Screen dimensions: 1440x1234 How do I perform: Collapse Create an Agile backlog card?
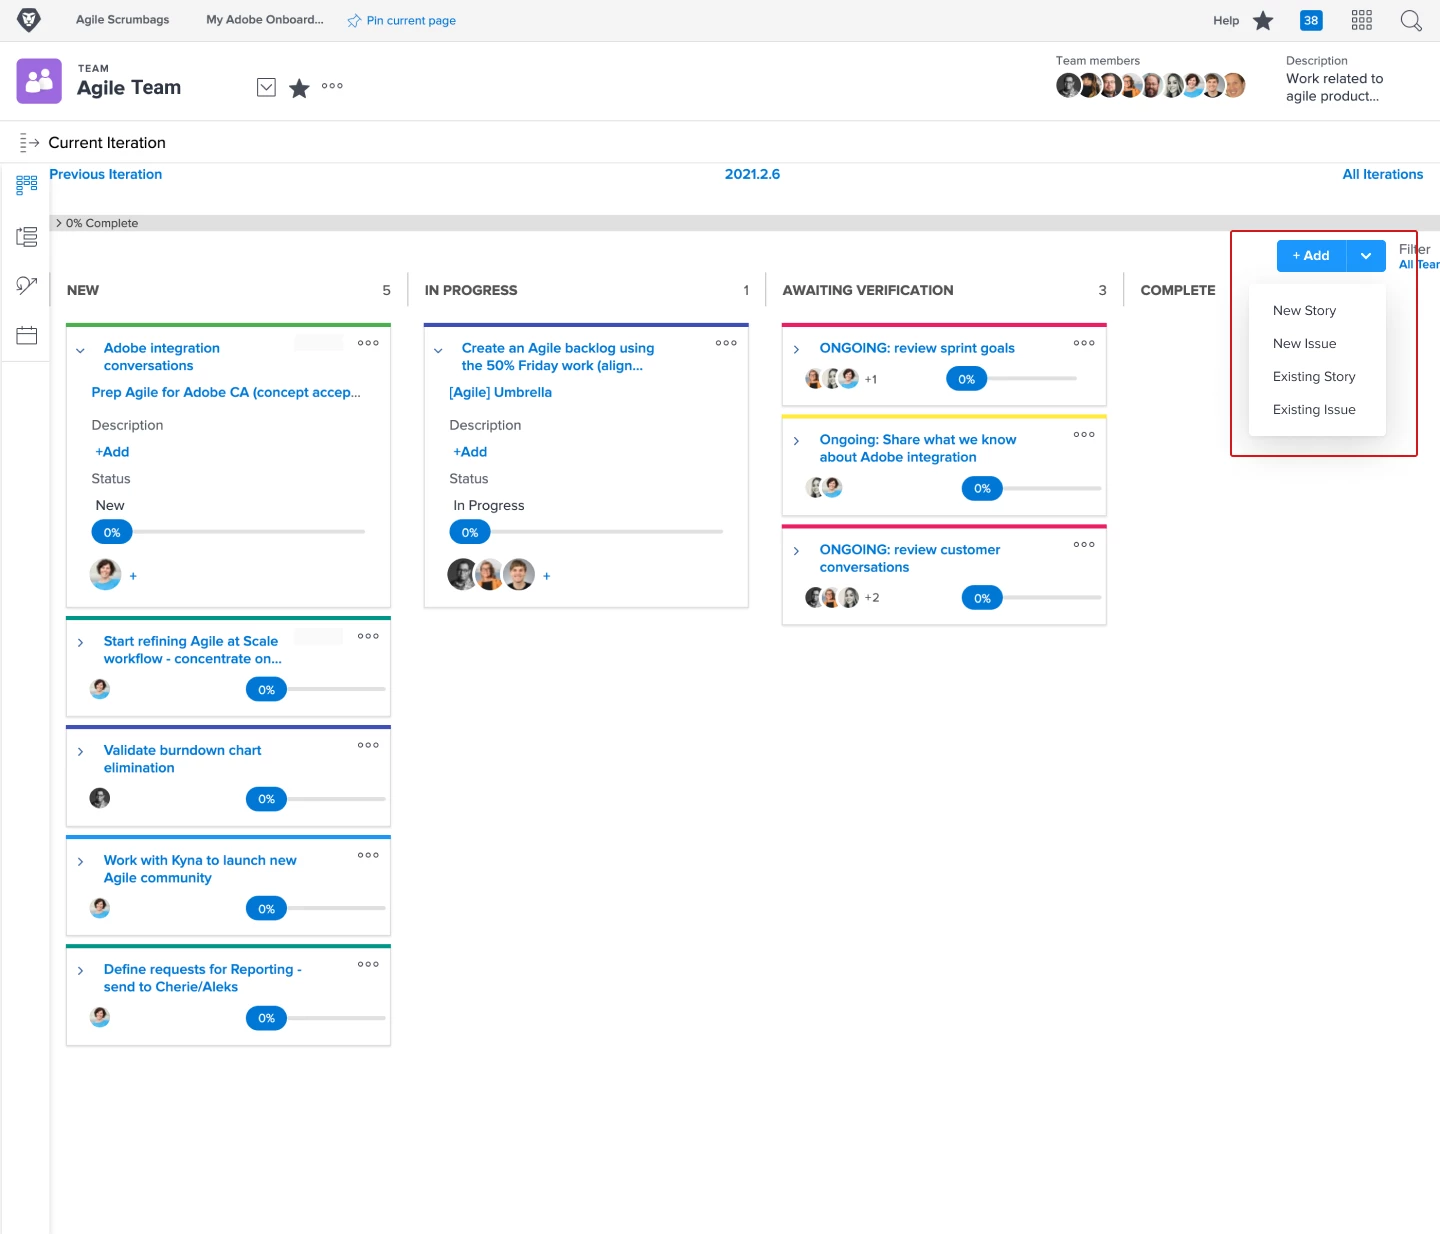tap(438, 350)
